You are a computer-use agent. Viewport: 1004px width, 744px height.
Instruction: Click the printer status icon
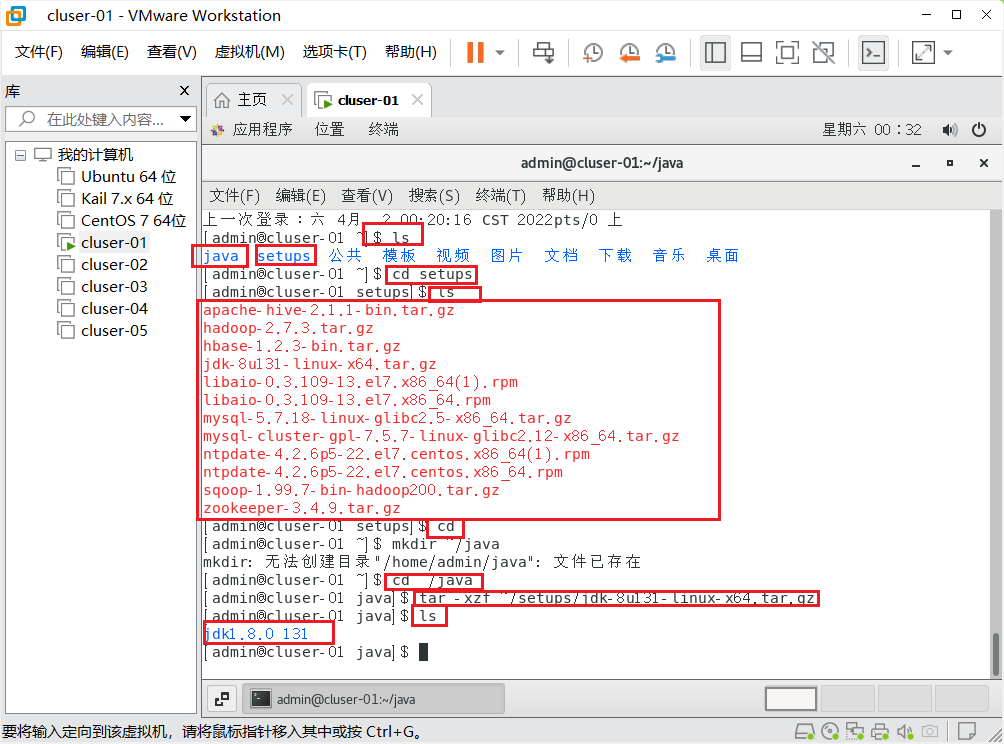pyautogui.click(x=880, y=731)
